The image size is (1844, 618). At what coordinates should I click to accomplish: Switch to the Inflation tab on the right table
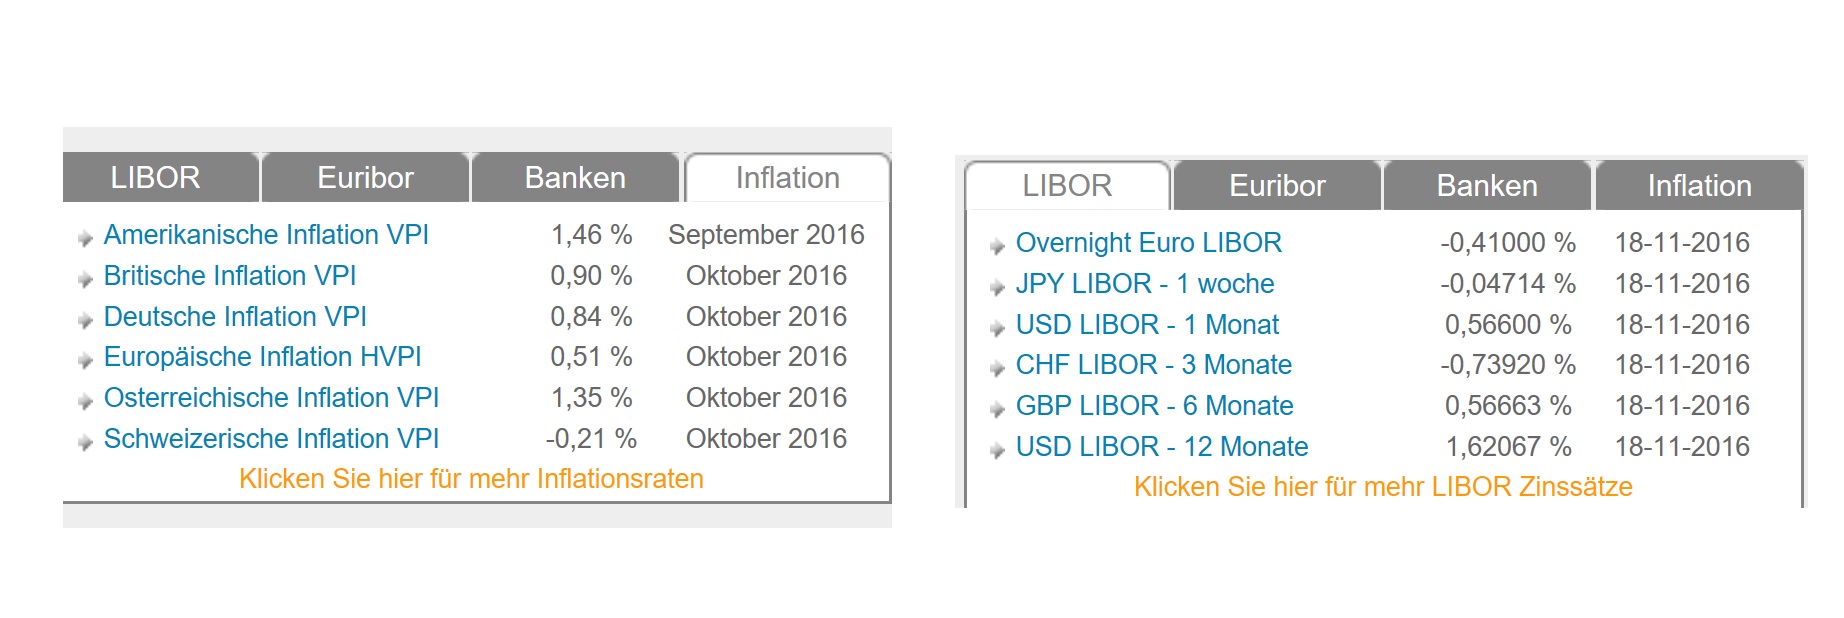point(1697,185)
